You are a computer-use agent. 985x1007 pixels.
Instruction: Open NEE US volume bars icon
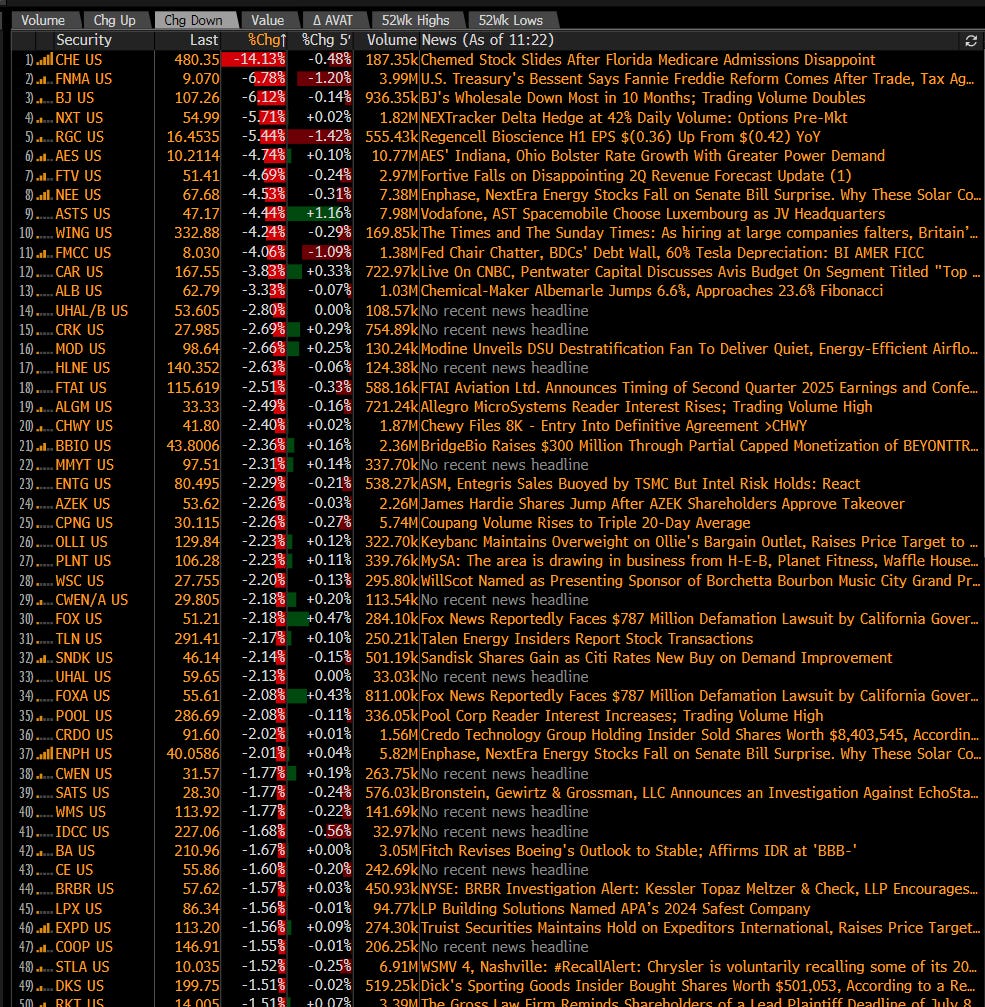(44, 195)
